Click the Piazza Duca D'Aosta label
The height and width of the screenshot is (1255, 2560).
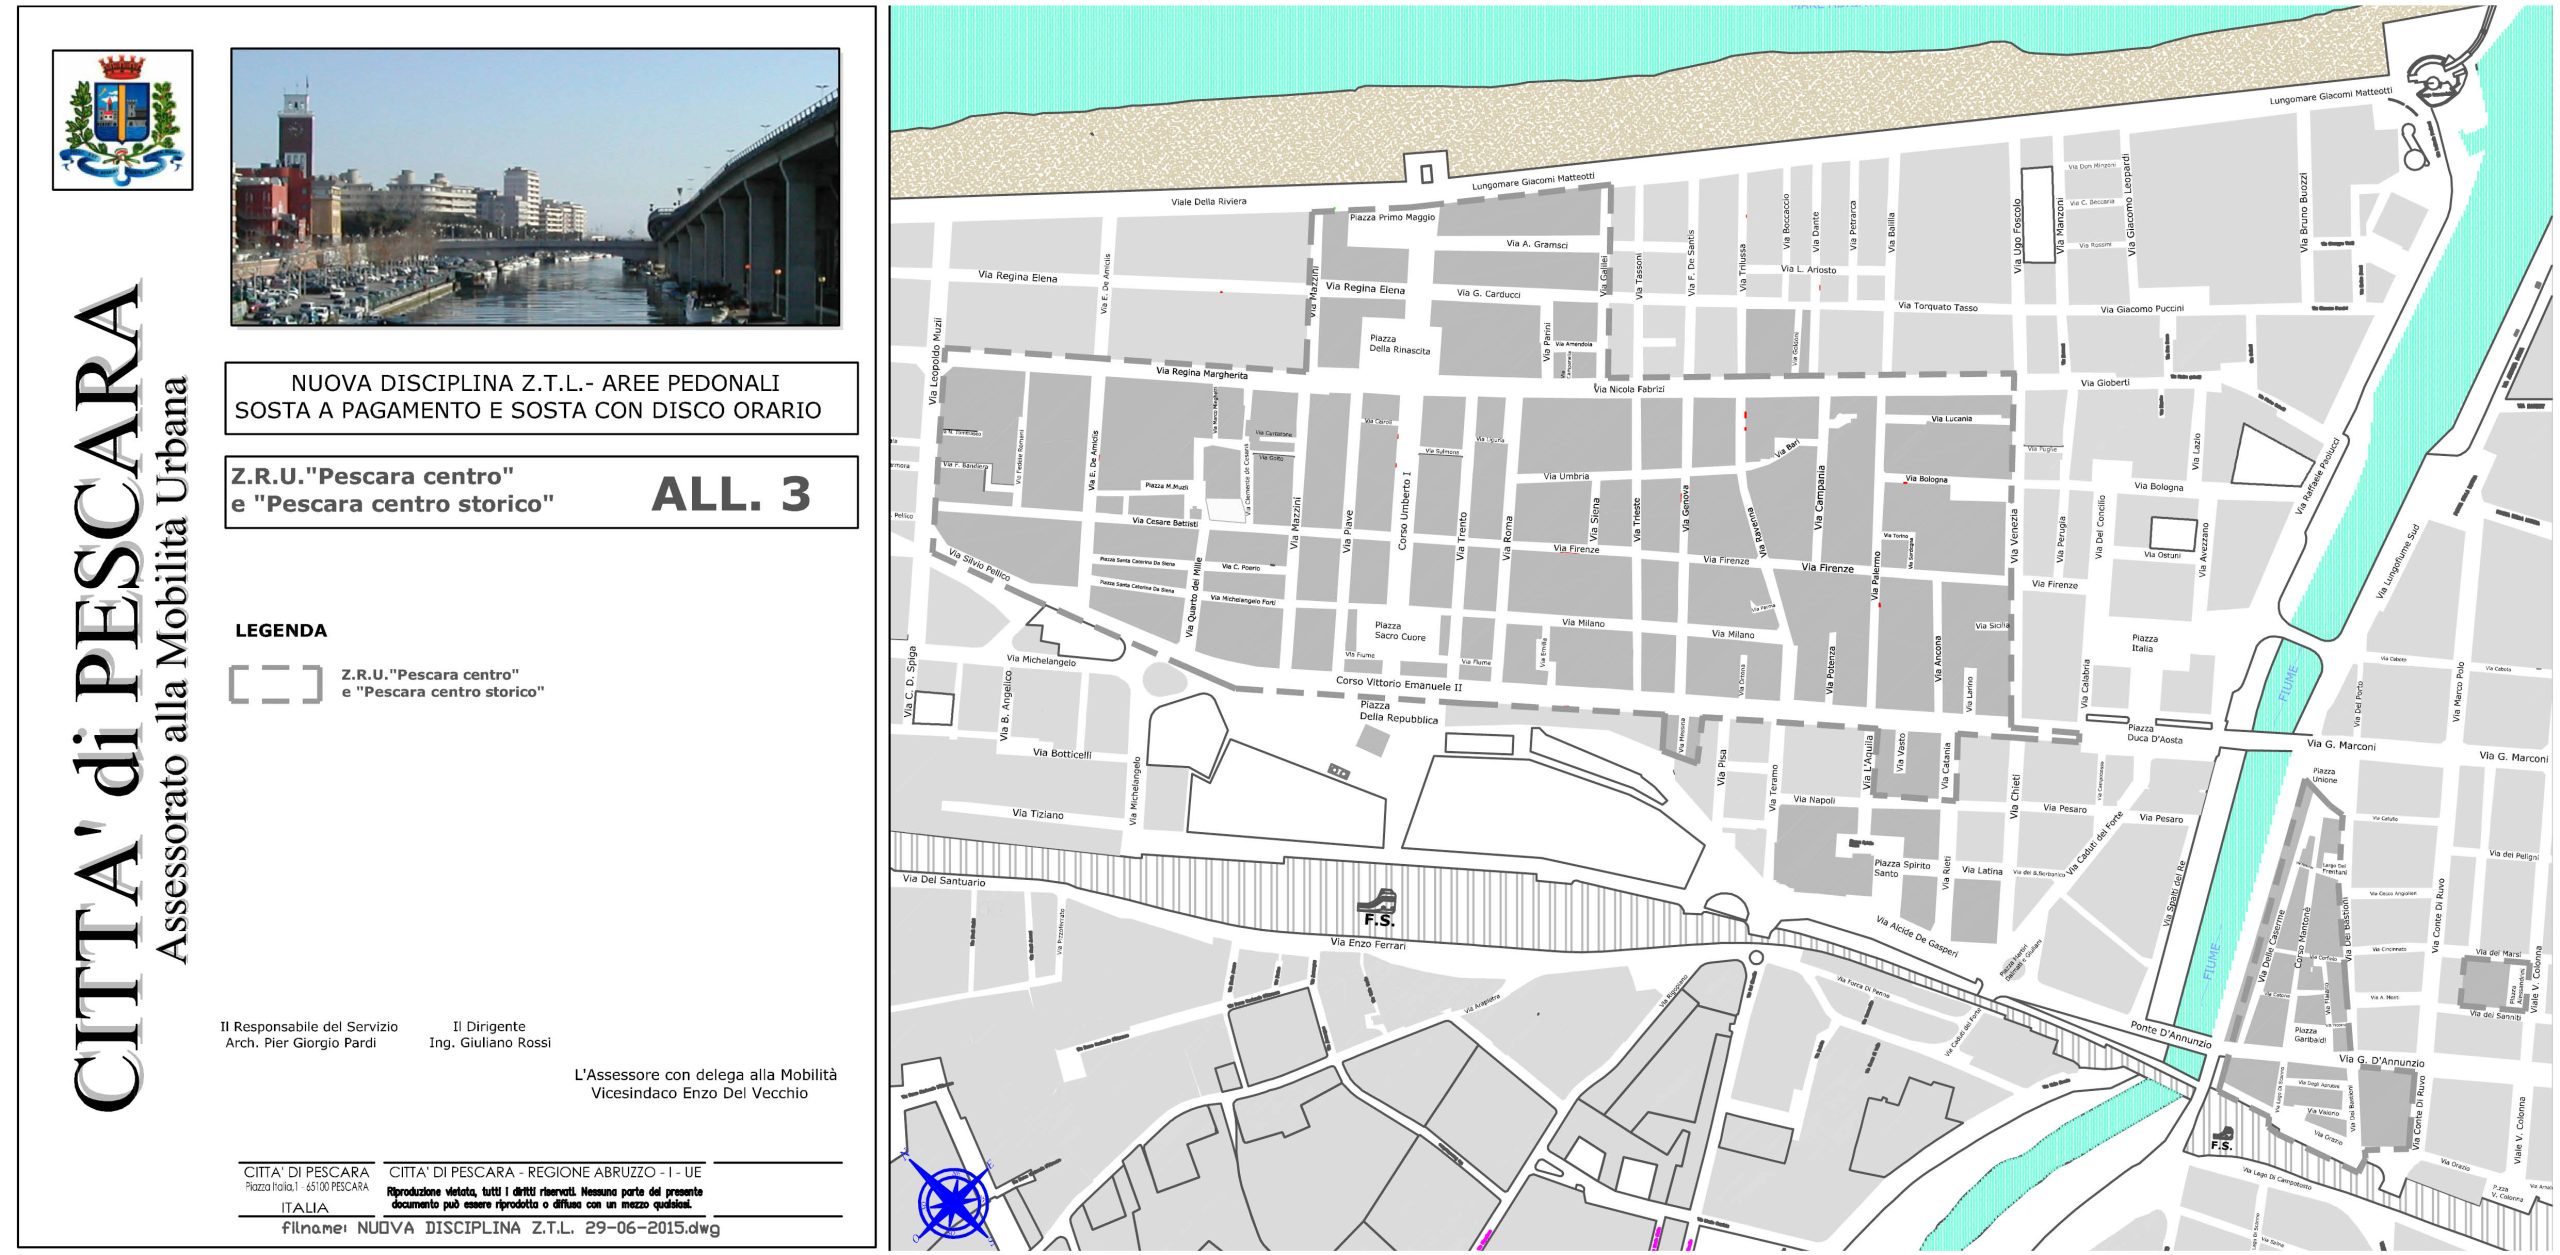(2154, 734)
